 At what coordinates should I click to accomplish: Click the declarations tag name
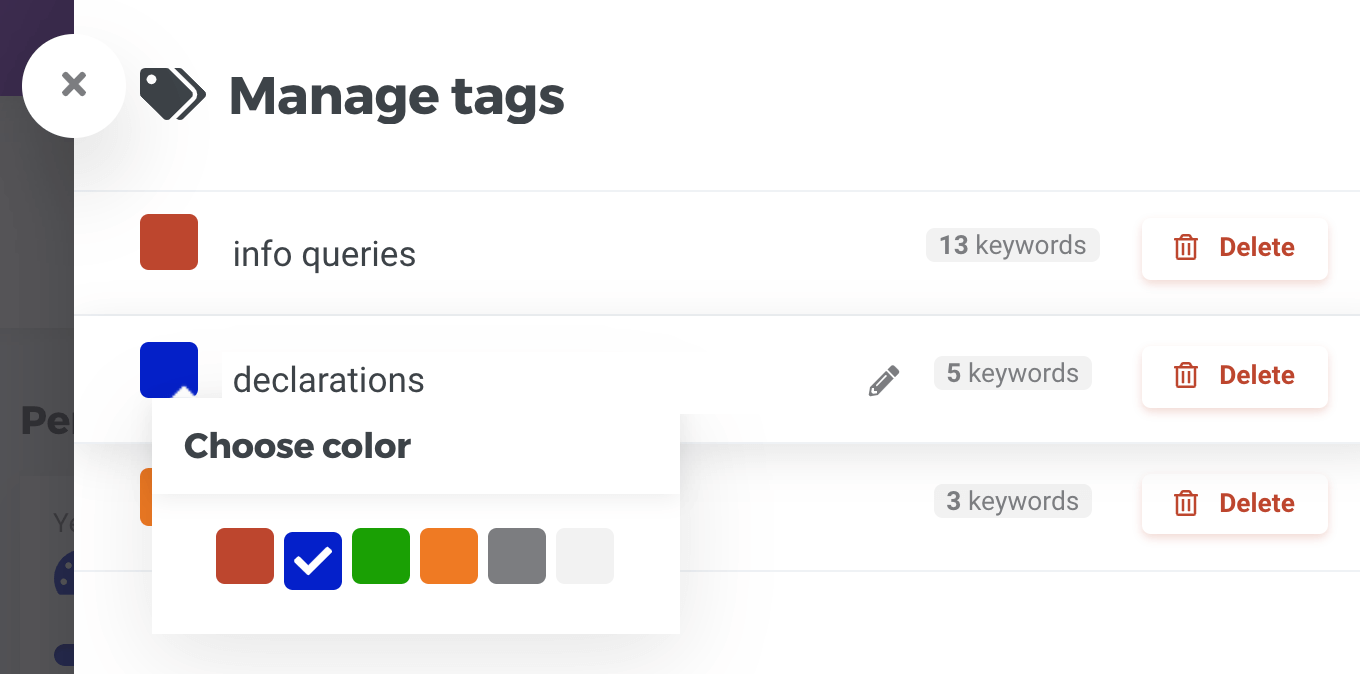click(328, 380)
